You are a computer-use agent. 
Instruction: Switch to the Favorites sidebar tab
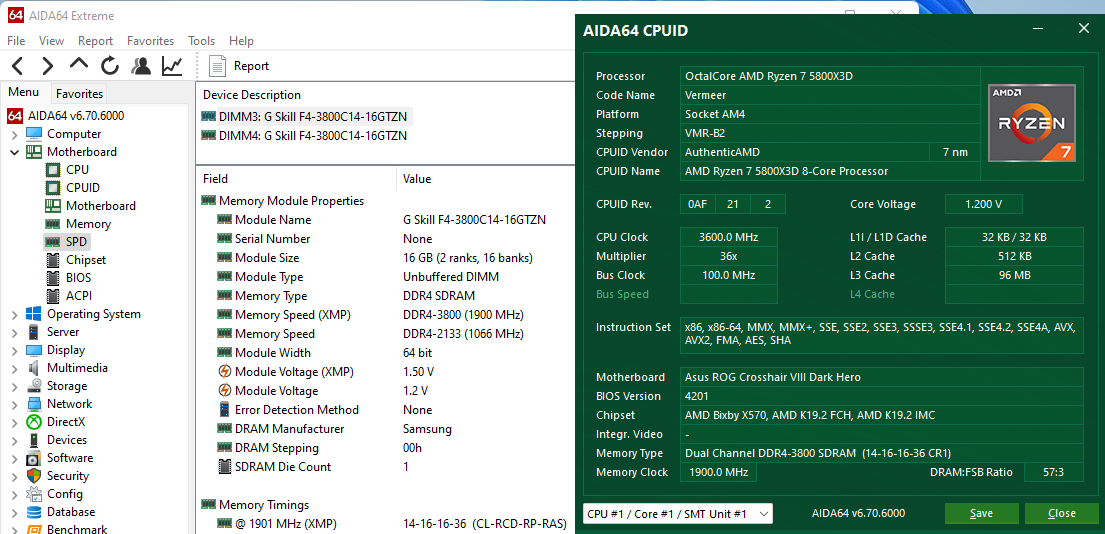click(x=78, y=93)
